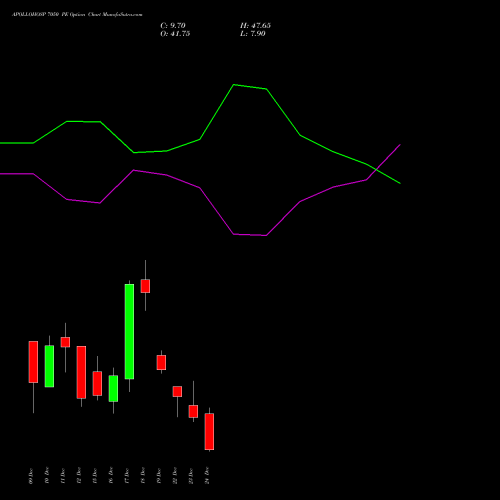
Task: Click the 17 Dec date label
Action: click(x=127, y=476)
